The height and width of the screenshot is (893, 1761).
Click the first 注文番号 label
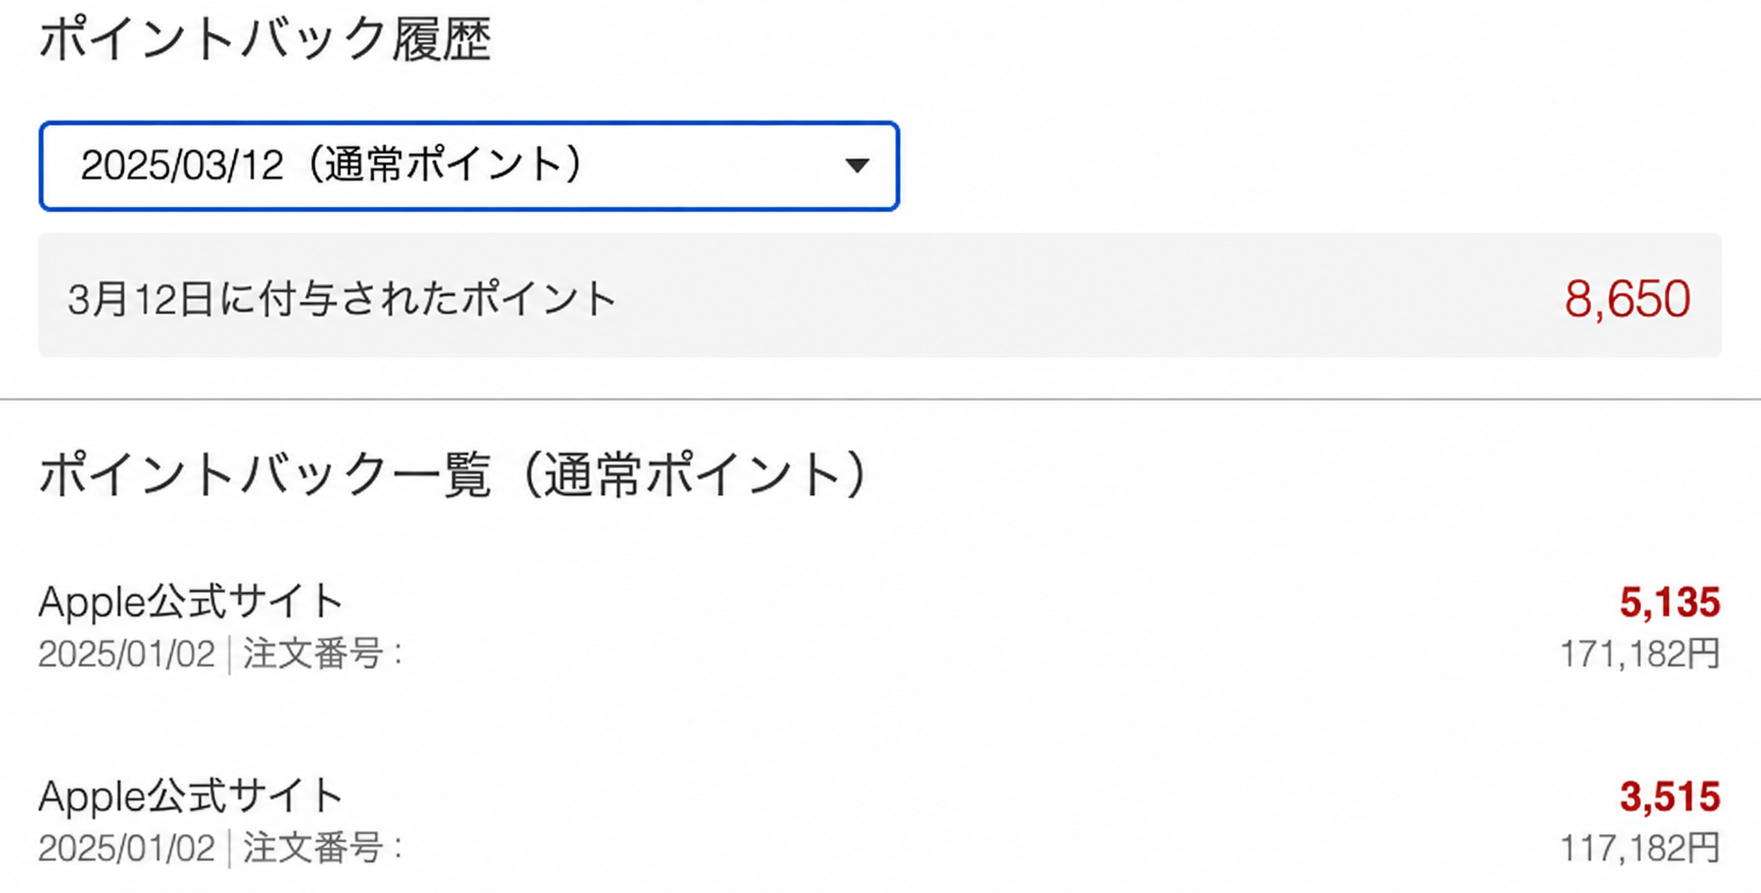point(322,654)
